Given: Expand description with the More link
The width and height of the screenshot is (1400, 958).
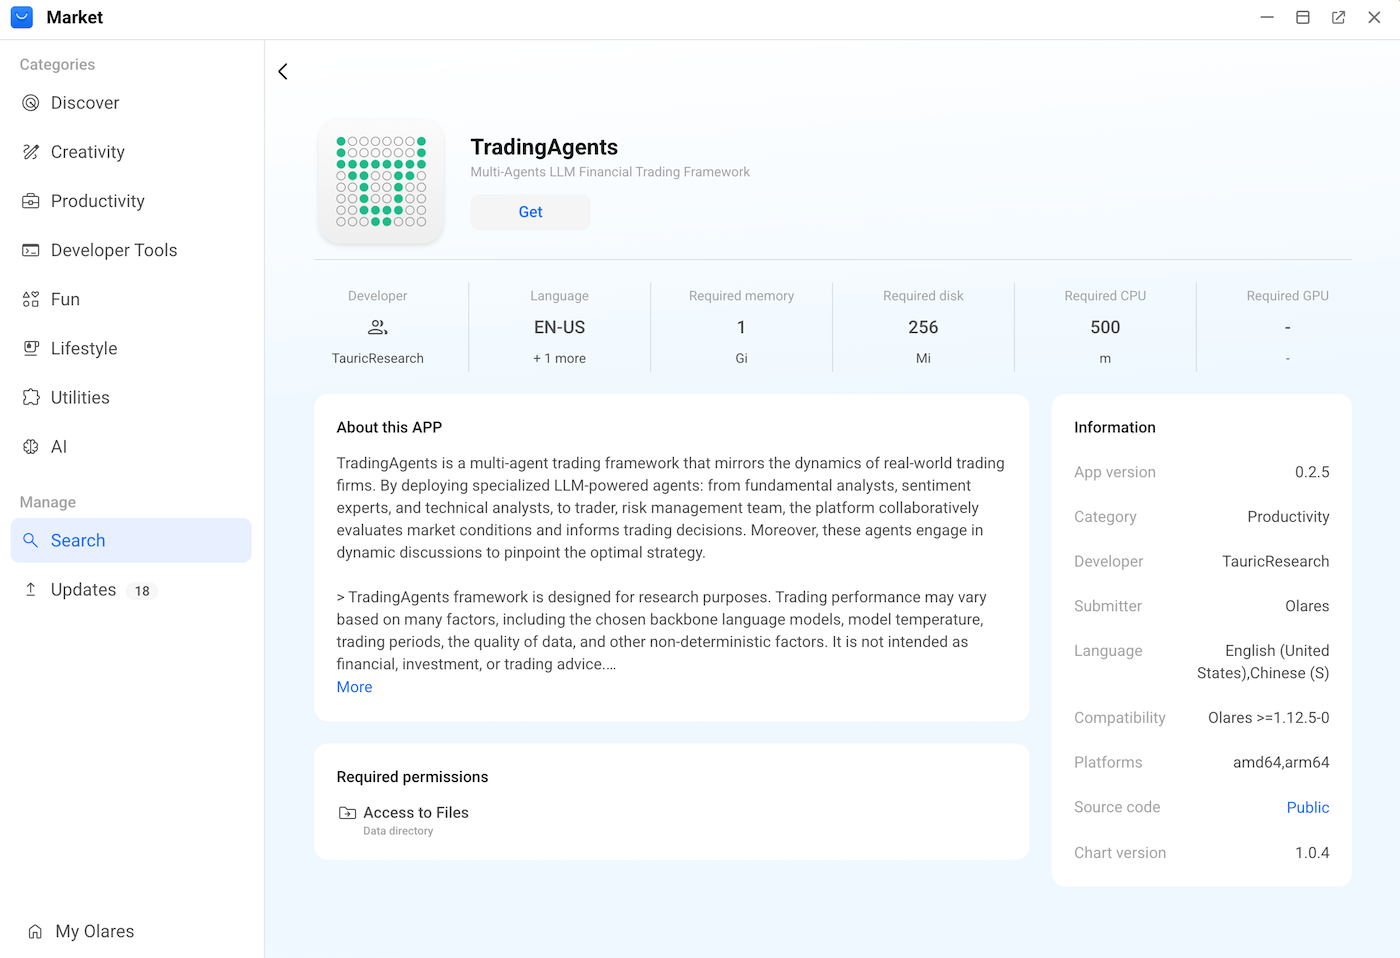Looking at the screenshot, I should coord(354,687).
